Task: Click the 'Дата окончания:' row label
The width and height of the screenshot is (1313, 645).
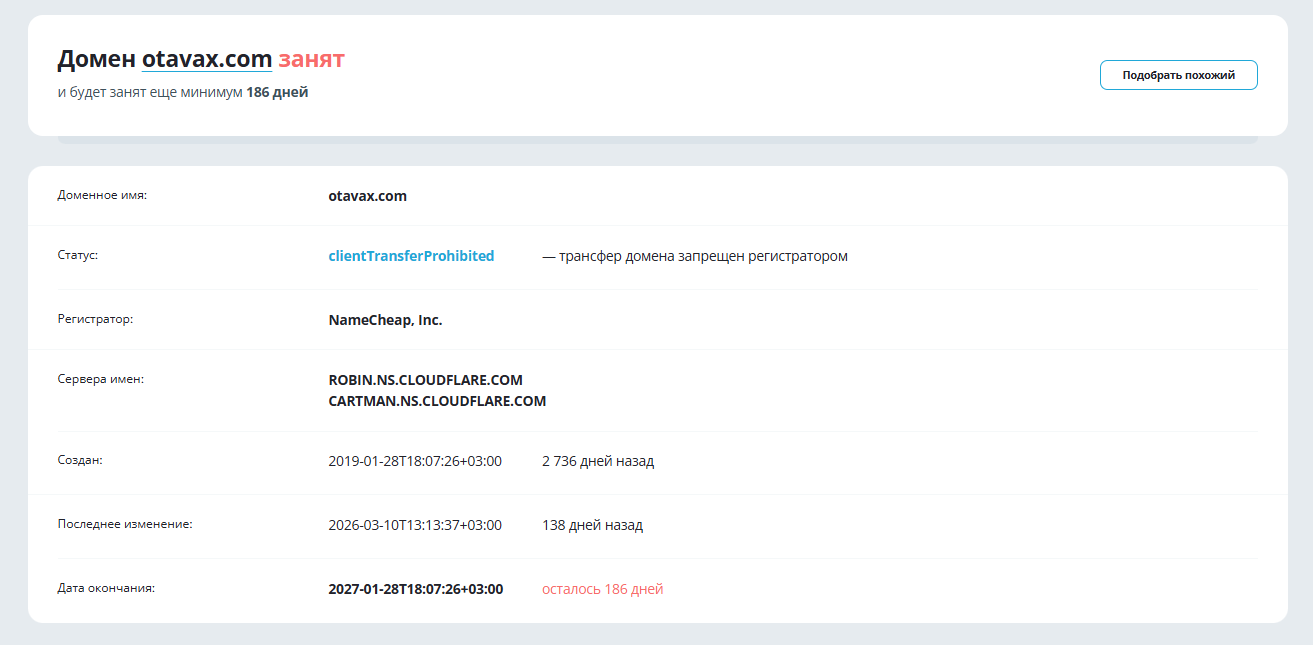Action: (106, 588)
